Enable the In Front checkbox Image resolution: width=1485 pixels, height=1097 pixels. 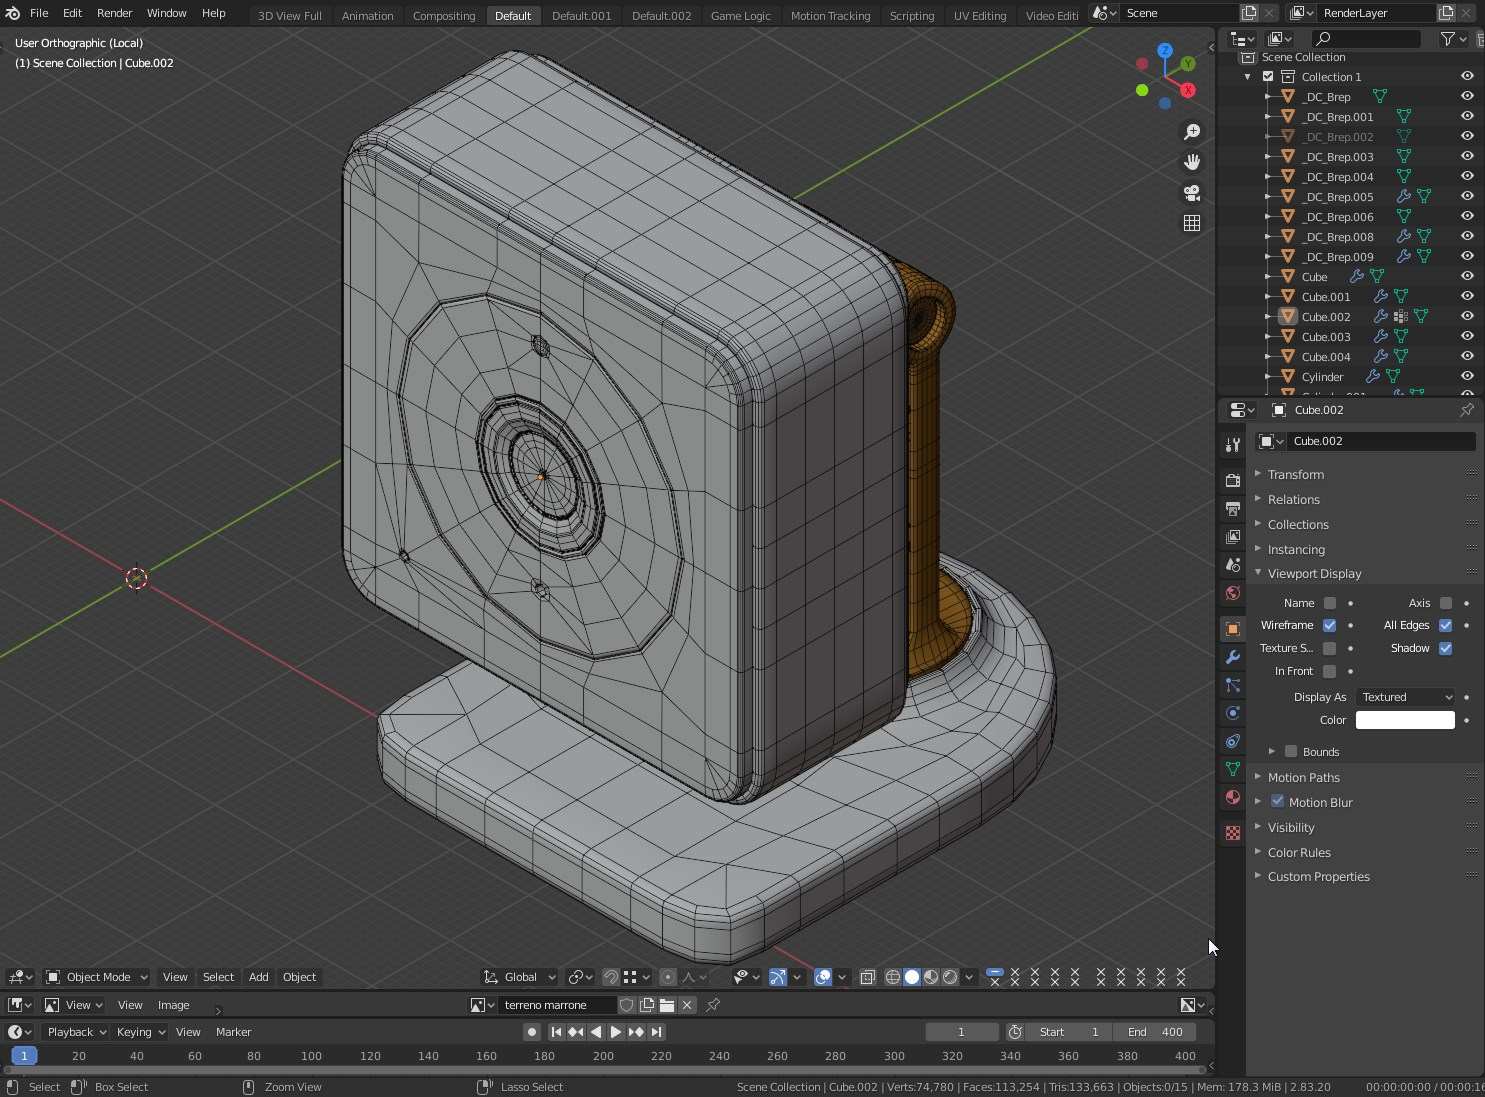(1329, 671)
